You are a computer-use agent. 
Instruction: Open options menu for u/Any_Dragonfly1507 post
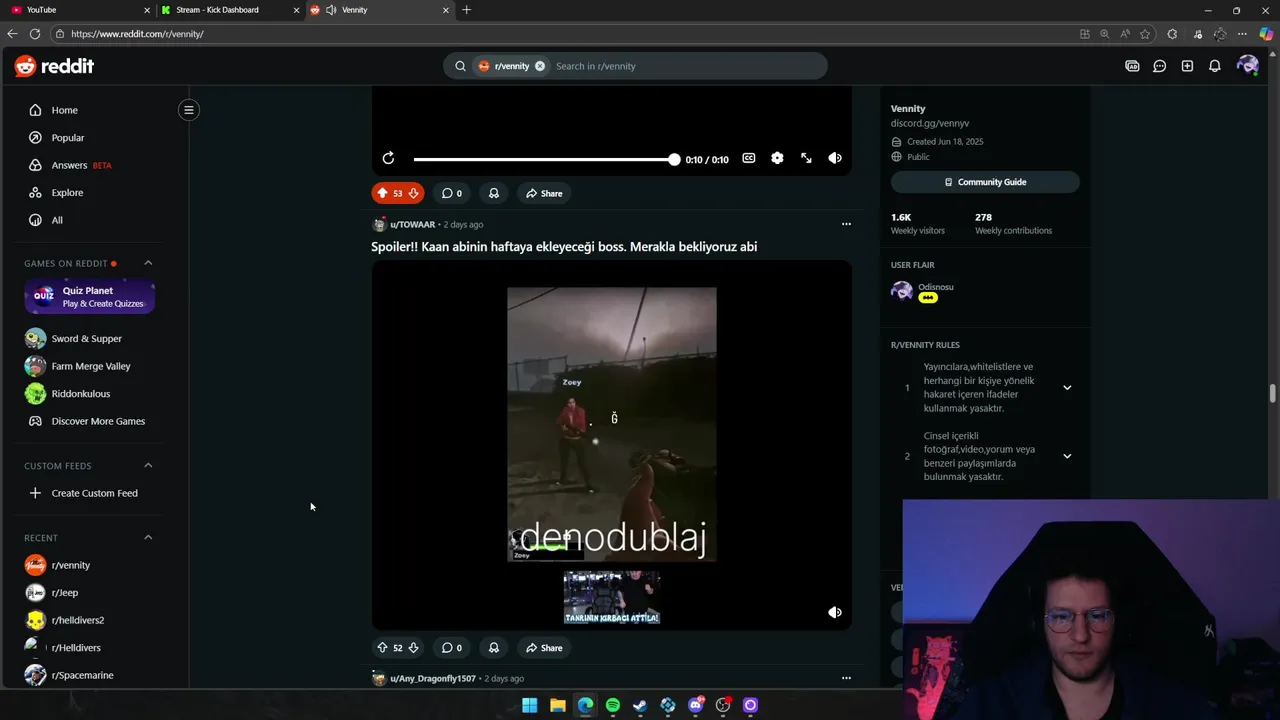(846, 678)
